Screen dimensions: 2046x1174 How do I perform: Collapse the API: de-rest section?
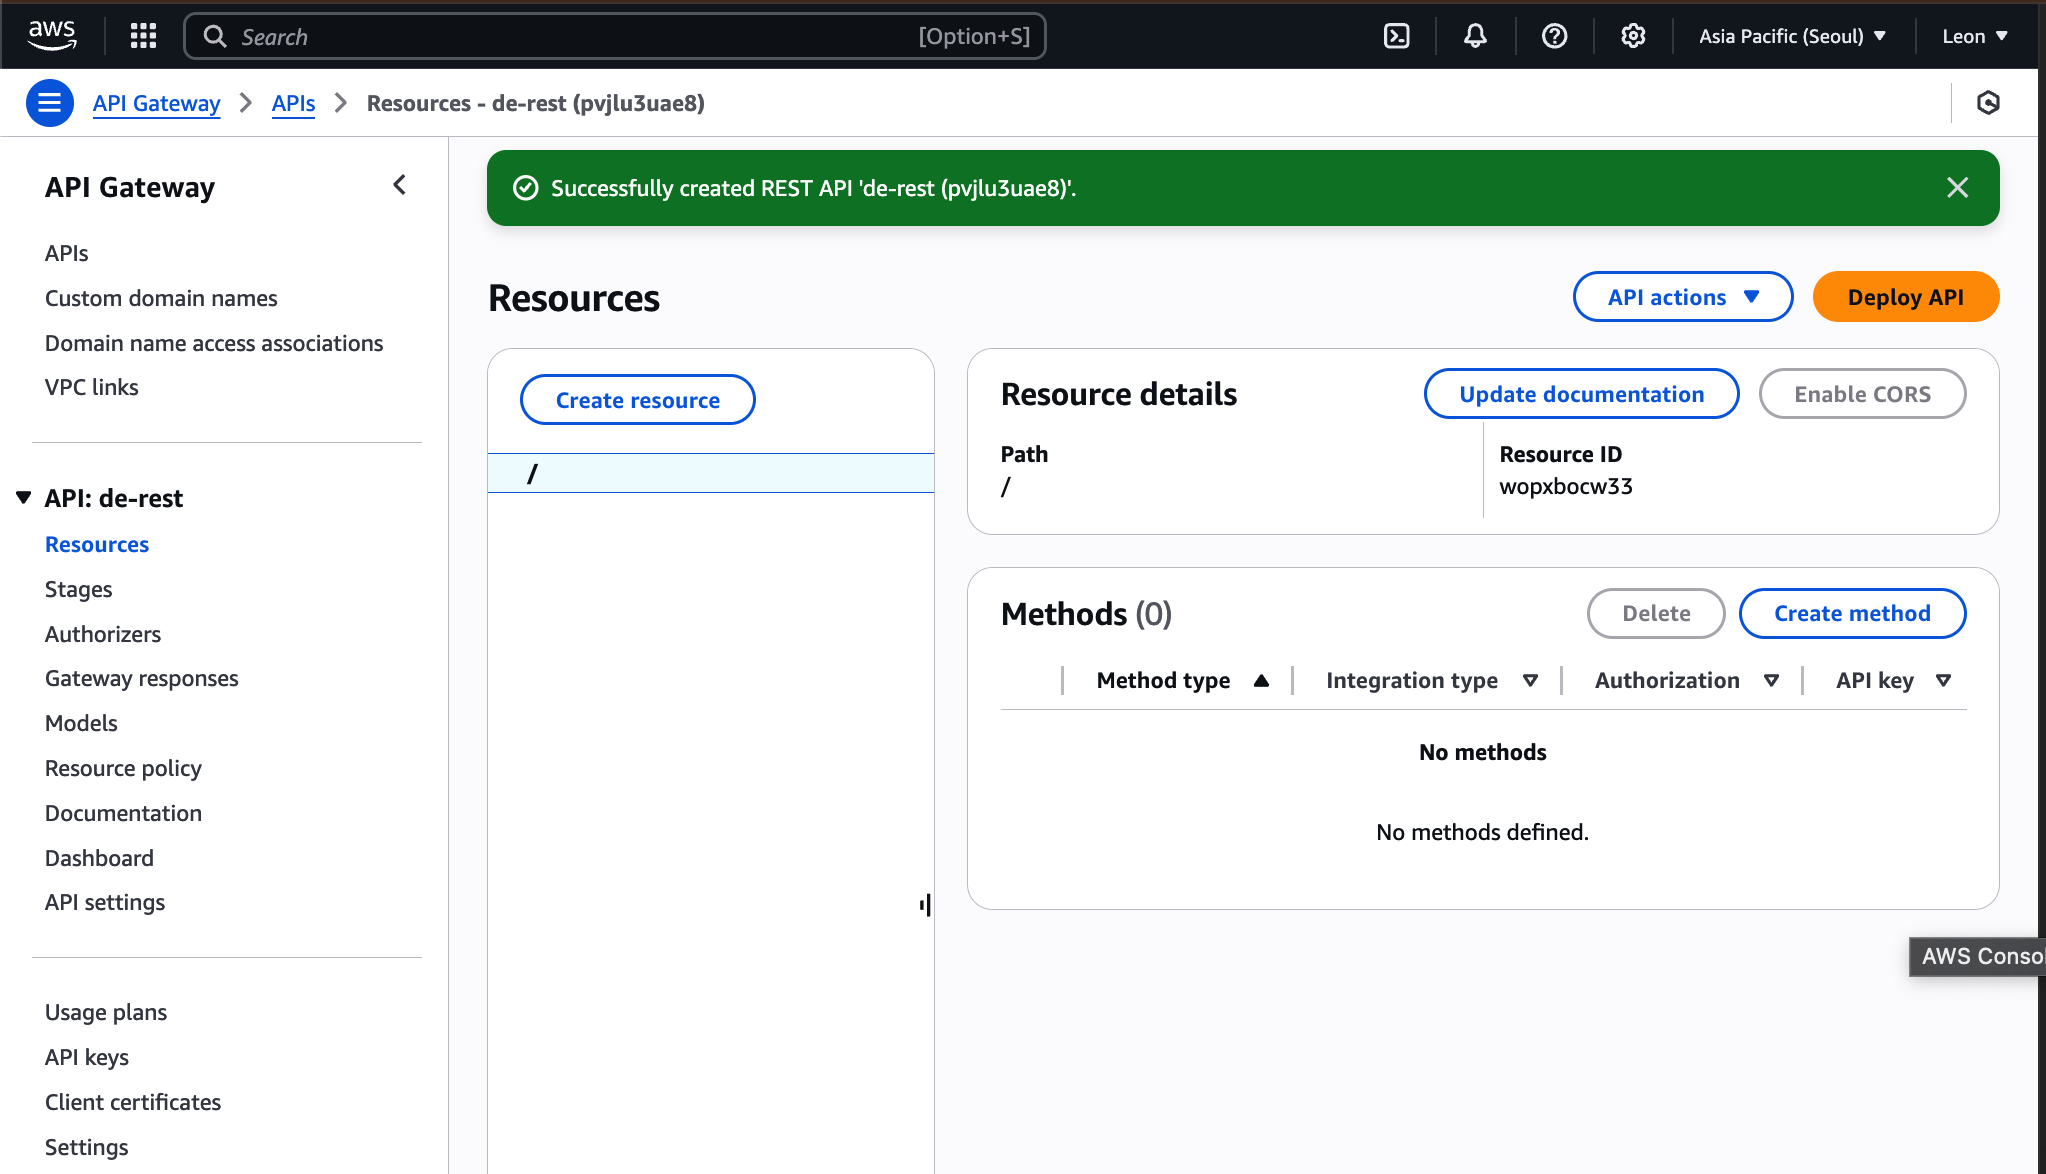tap(24, 498)
